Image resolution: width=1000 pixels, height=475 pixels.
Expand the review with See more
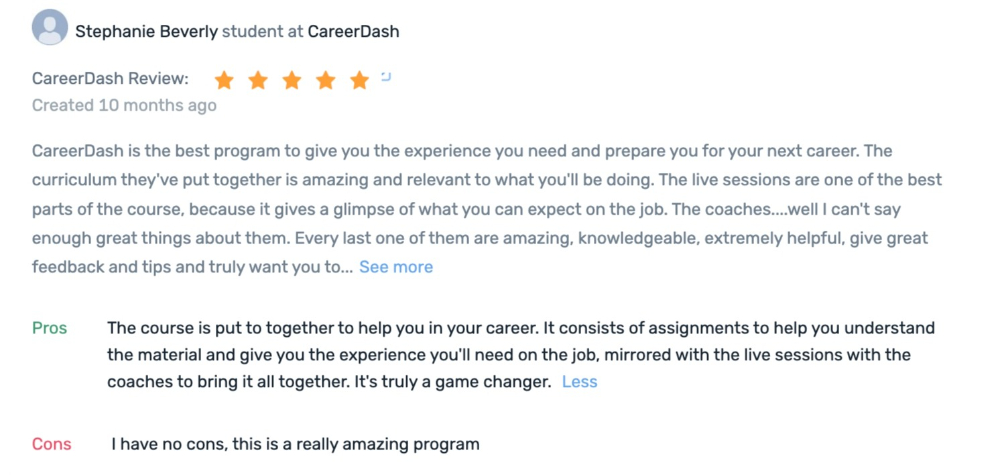point(396,267)
